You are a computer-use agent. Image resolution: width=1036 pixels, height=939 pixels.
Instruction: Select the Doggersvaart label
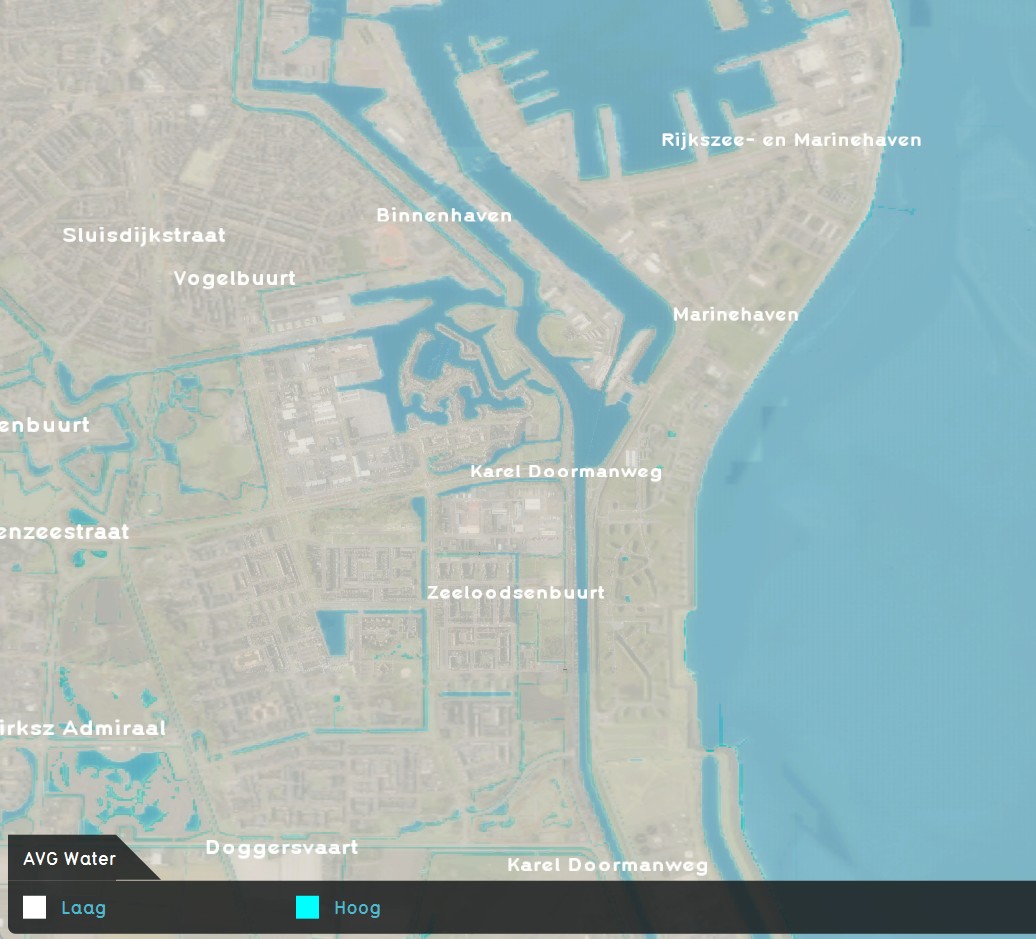(281, 847)
